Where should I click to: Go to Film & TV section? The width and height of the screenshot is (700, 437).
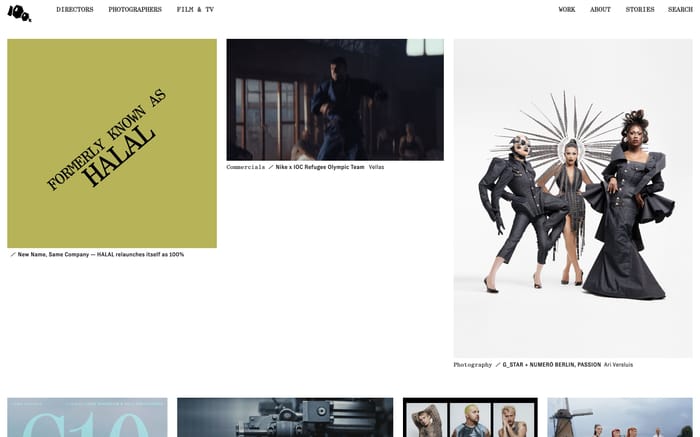[x=195, y=9]
